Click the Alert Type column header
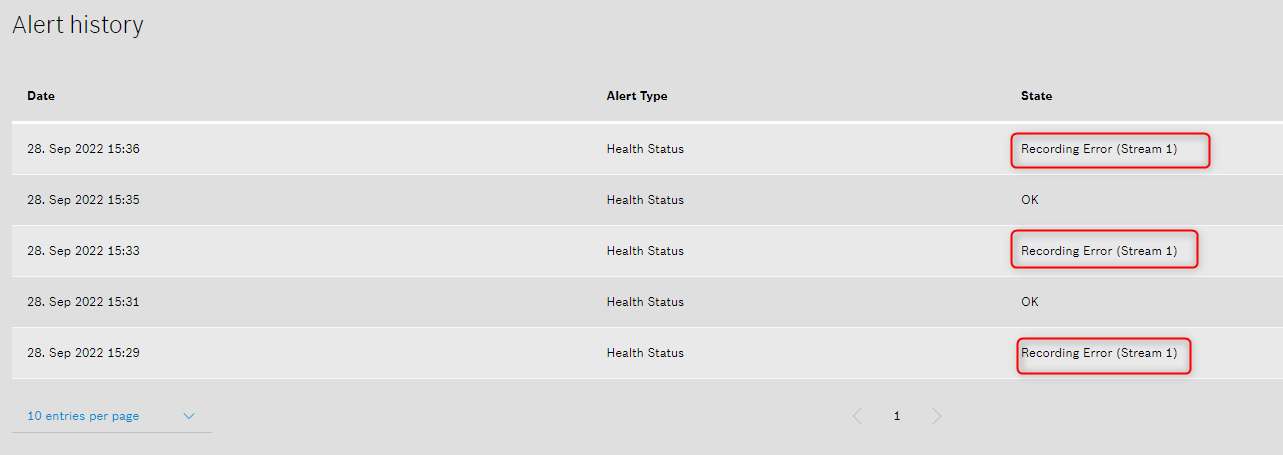Image resolution: width=1283 pixels, height=455 pixels. click(637, 96)
